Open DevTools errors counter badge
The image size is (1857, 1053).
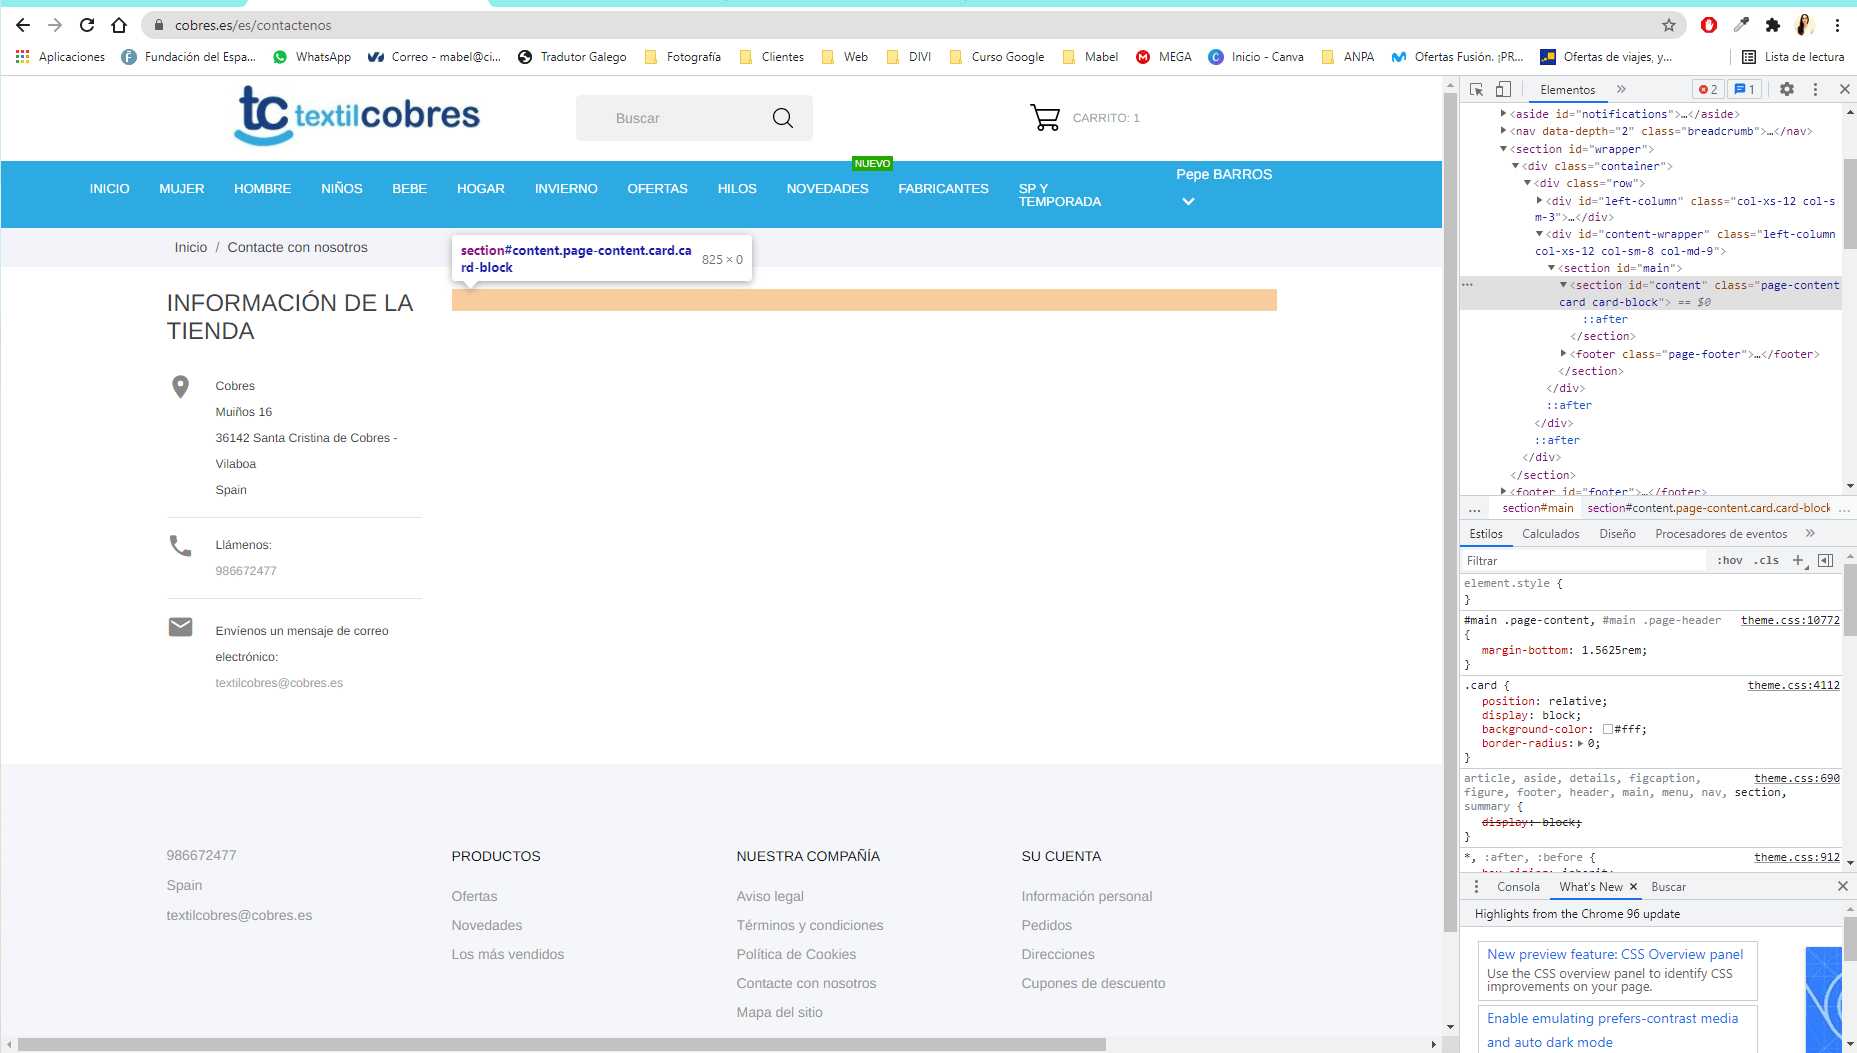[1708, 89]
